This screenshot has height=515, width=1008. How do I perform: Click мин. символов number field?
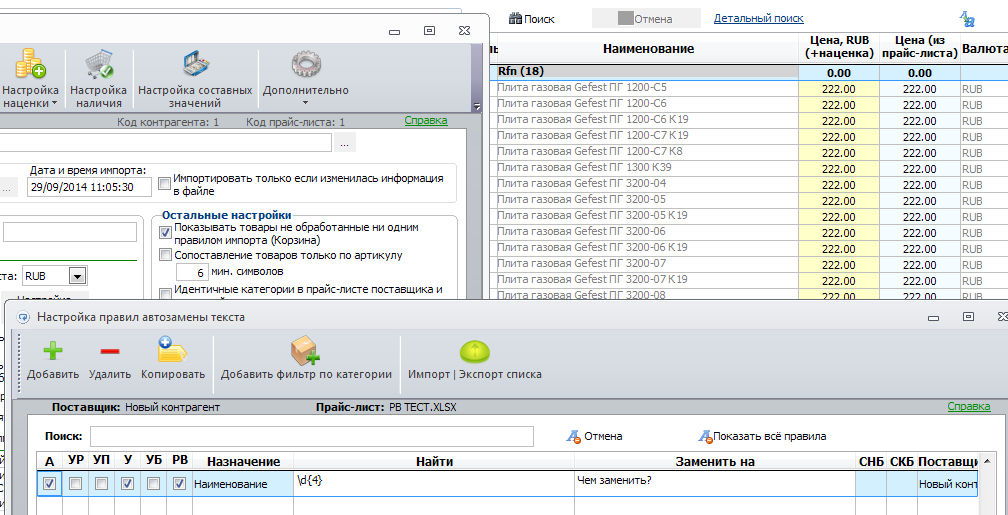(192, 272)
